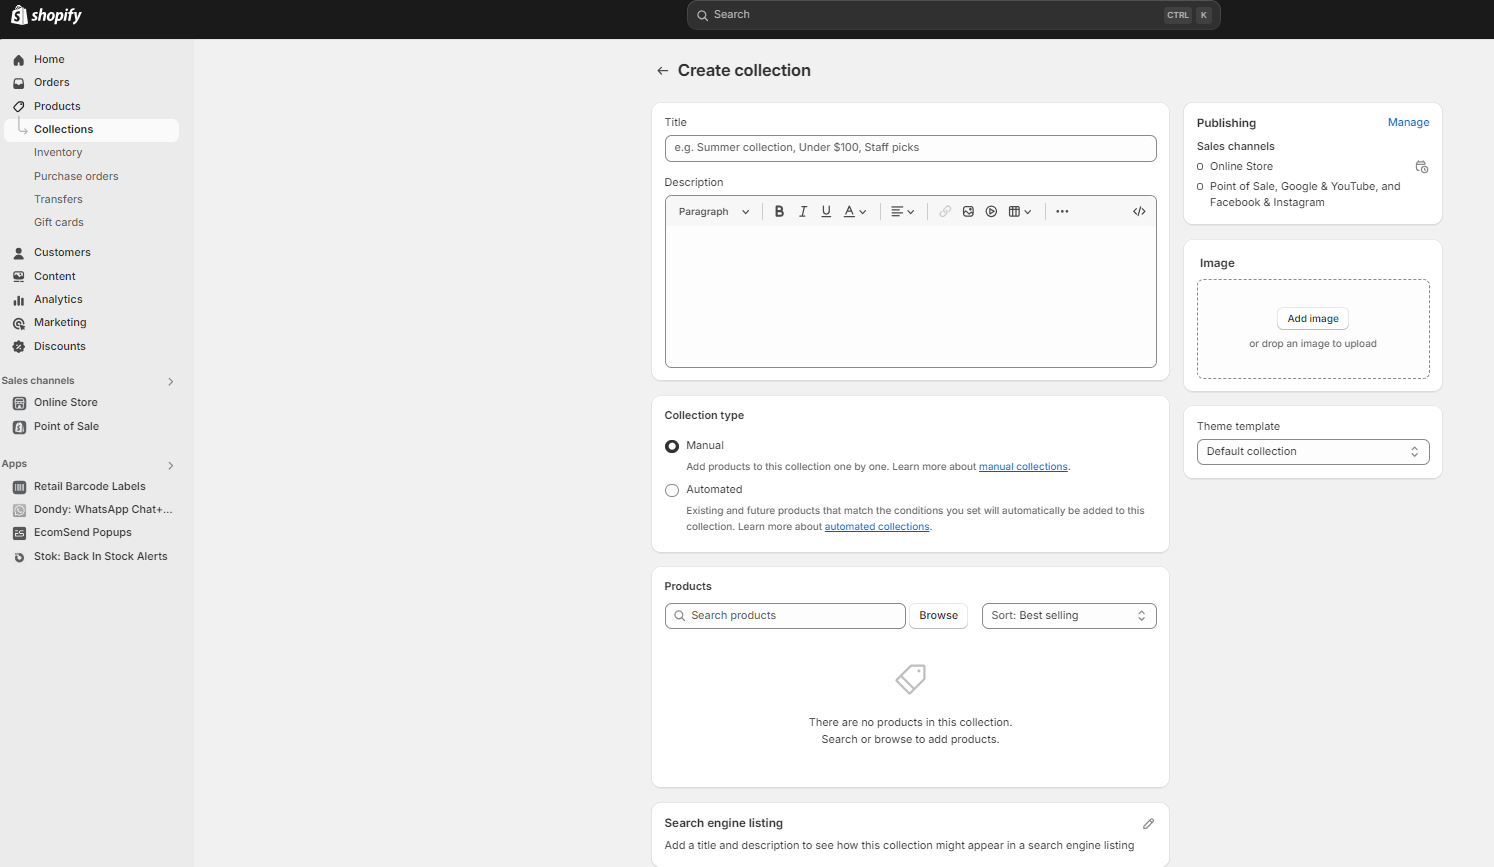The height and width of the screenshot is (867, 1494).
Task: Click the Apps sidebar heading
Action: pyautogui.click(x=14, y=464)
